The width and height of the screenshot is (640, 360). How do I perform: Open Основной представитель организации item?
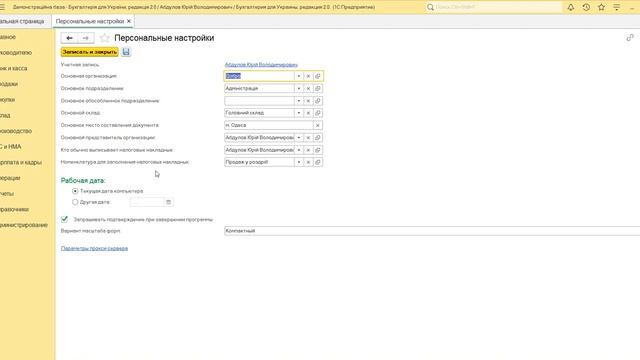(318, 138)
